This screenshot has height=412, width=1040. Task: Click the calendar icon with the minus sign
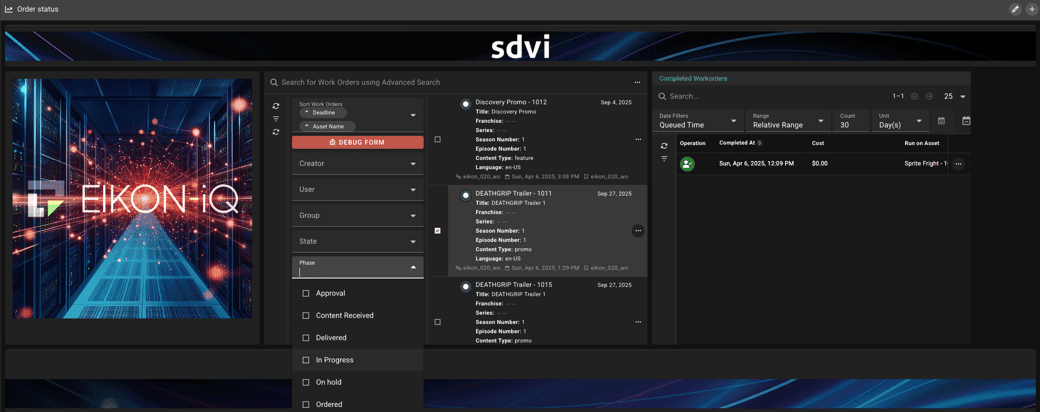pos(966,121)
